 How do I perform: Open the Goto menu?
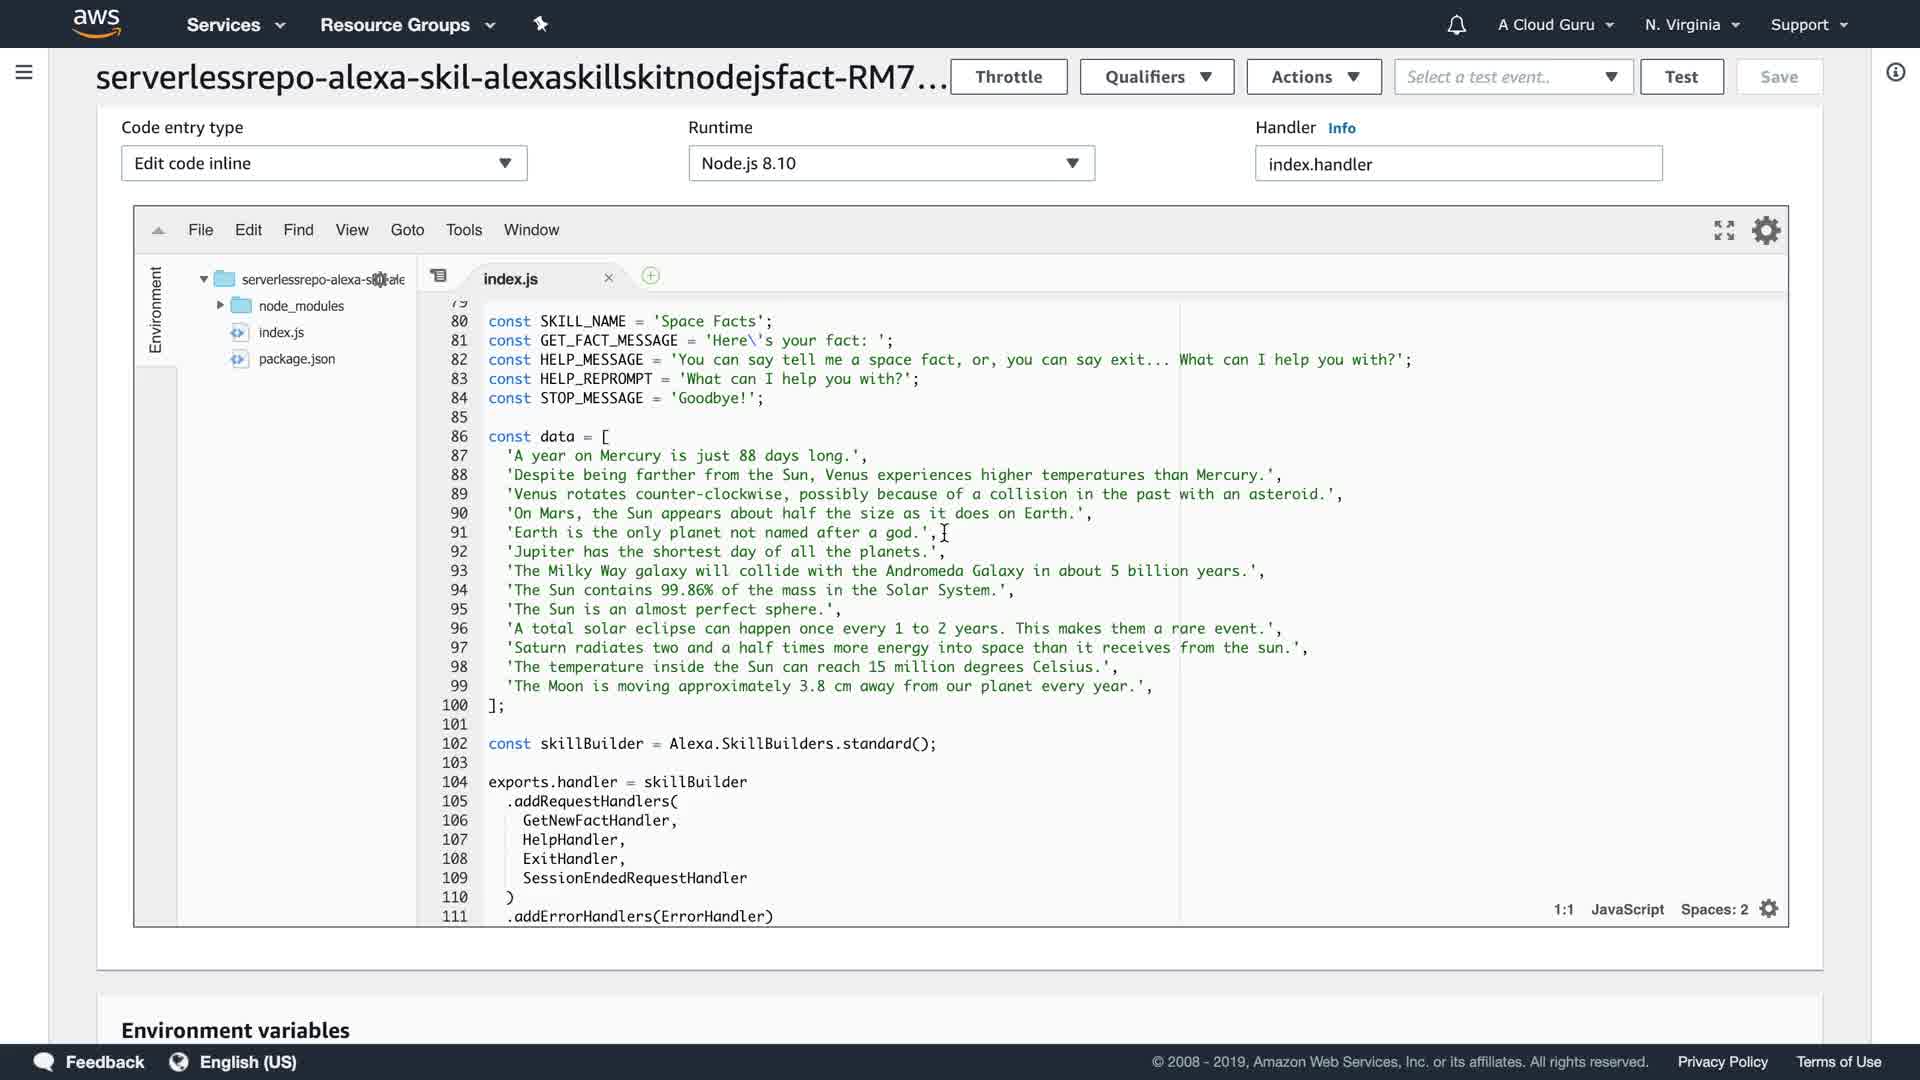(407, 230)
